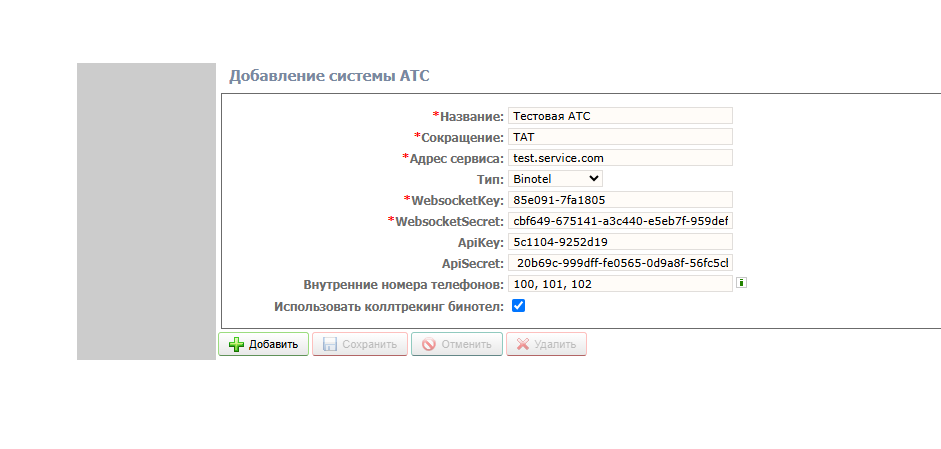Click the Использовать коллтрекинг бинотел label
Image resolution: width=941 pixels, height=449 pixels.
point(388,306)
